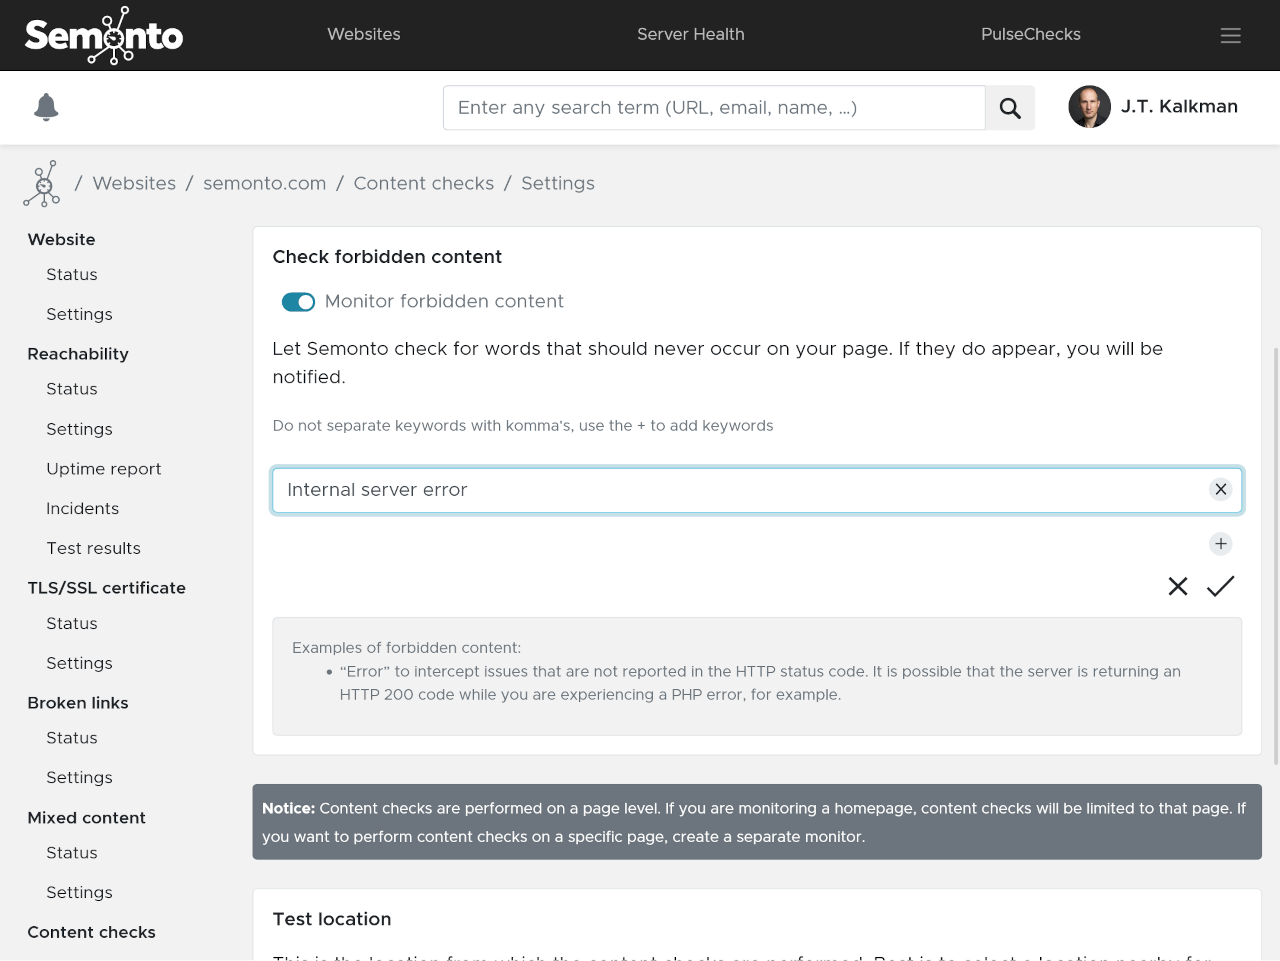Open Settings under Mixed content

pyautogui.click(x=79, y=892)
